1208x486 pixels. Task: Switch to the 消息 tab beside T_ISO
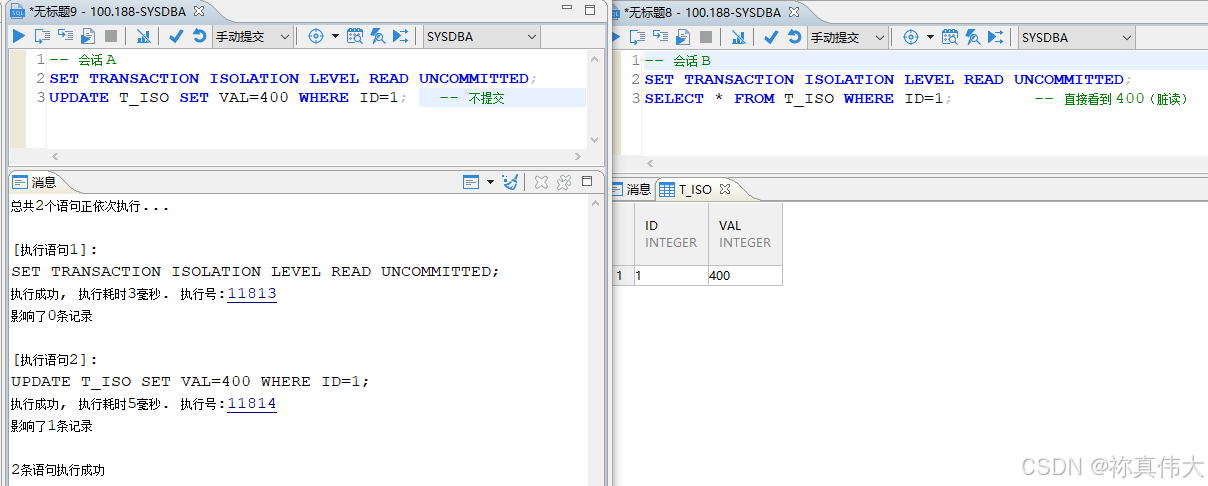pyautogui.click(x=631, y=189)
